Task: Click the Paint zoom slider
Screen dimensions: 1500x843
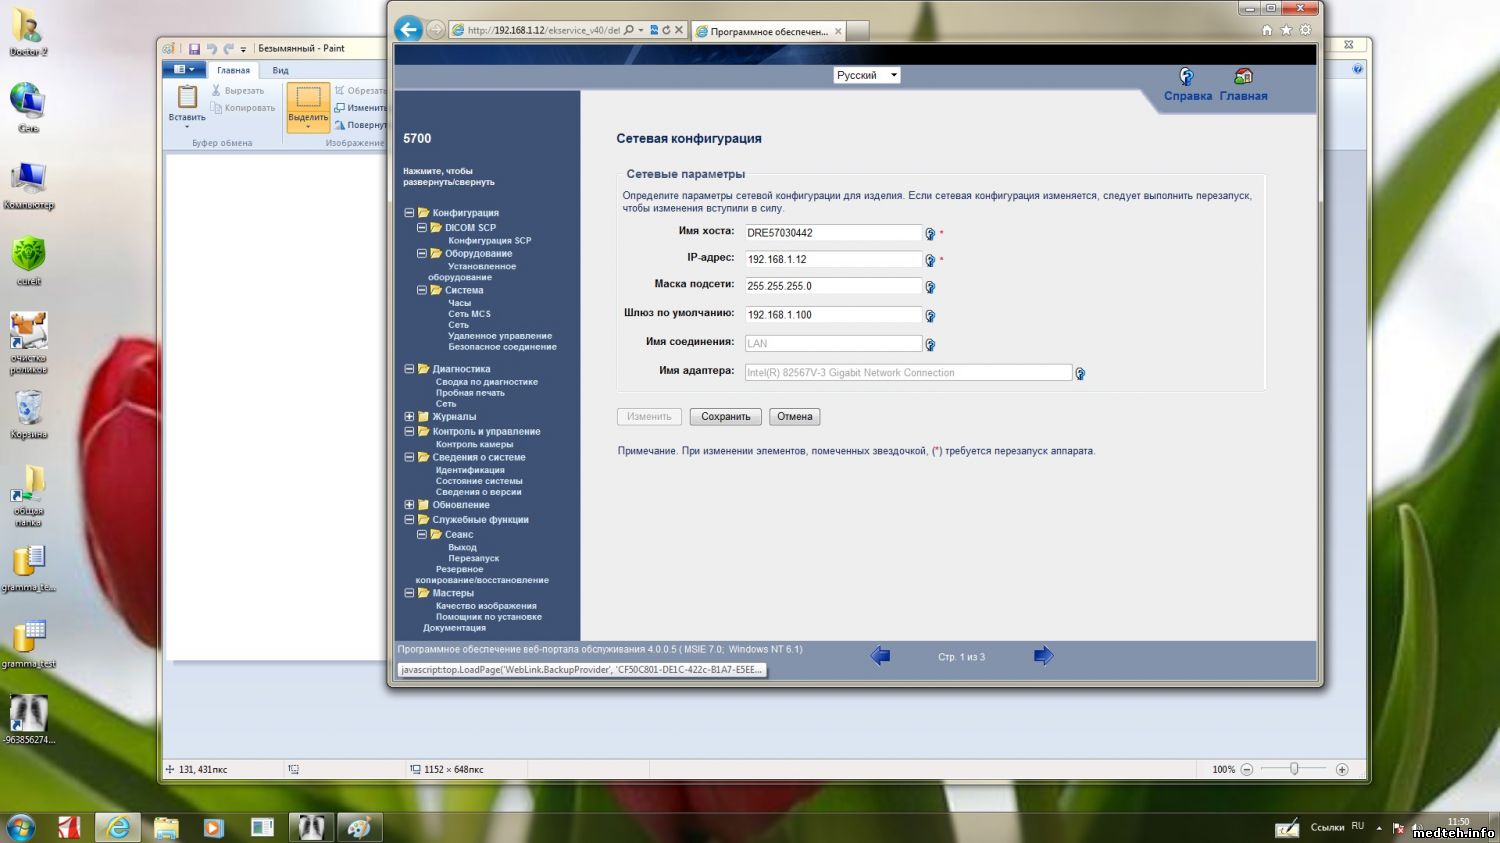Action: 1294,769
